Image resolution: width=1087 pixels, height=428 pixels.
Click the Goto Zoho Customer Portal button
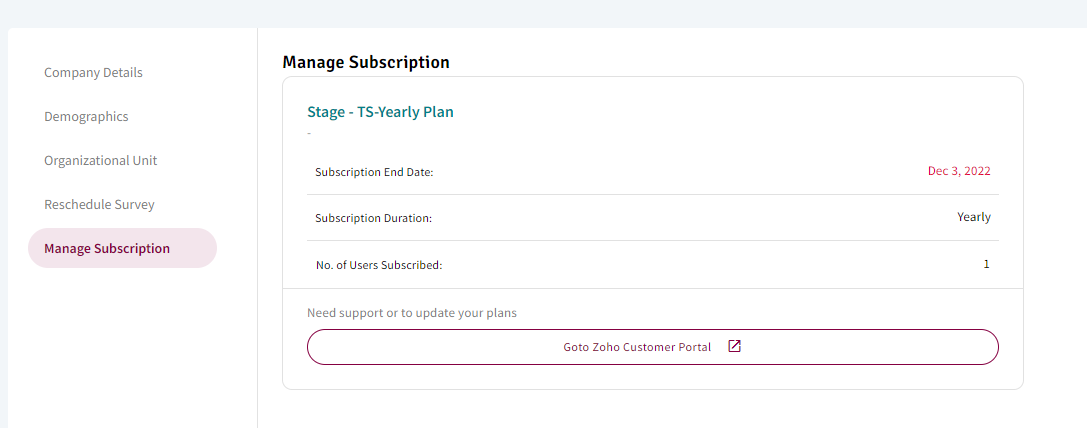point(652,347)
